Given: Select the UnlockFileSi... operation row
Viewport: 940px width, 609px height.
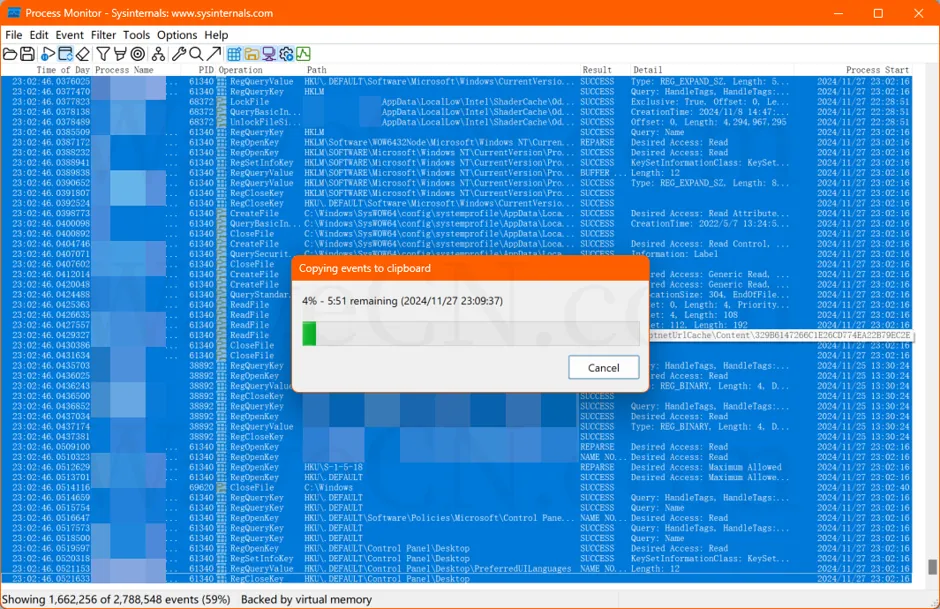Looking at the screenshot, I should [x=456, y=122].
